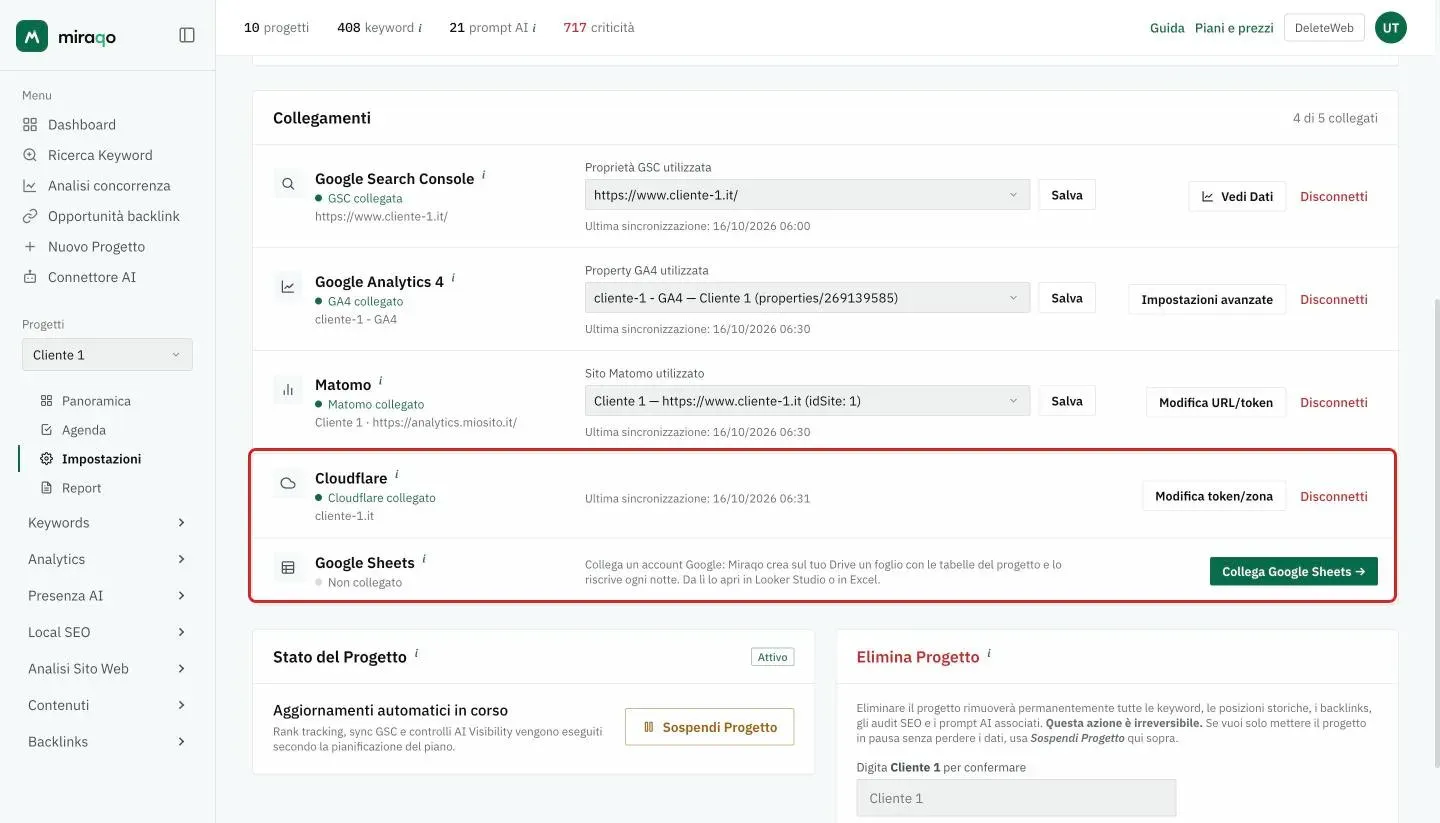Click info icon beside Matomo title
The height and width of the screenshot is (823, 1440).
pyautogui.click(x=381, y=380)
